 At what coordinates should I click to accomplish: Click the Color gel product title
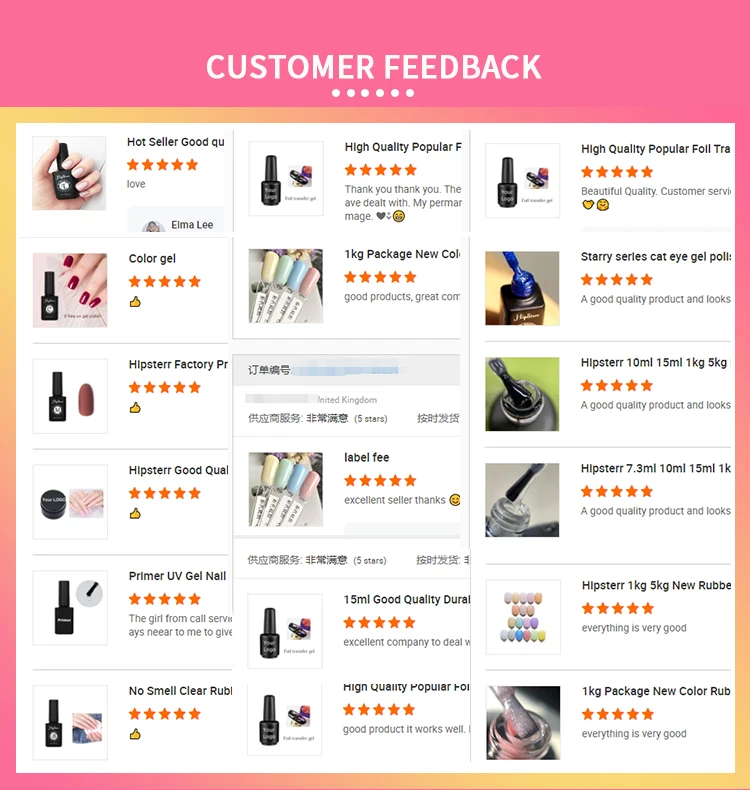tap(152, 258)
